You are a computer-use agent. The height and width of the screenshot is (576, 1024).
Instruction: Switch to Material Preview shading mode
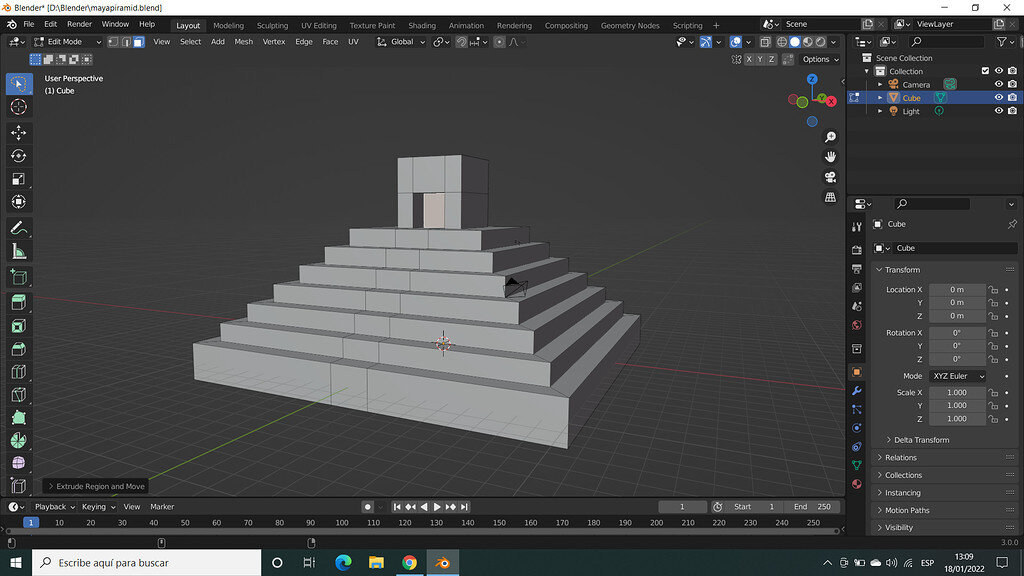point(807,42)
